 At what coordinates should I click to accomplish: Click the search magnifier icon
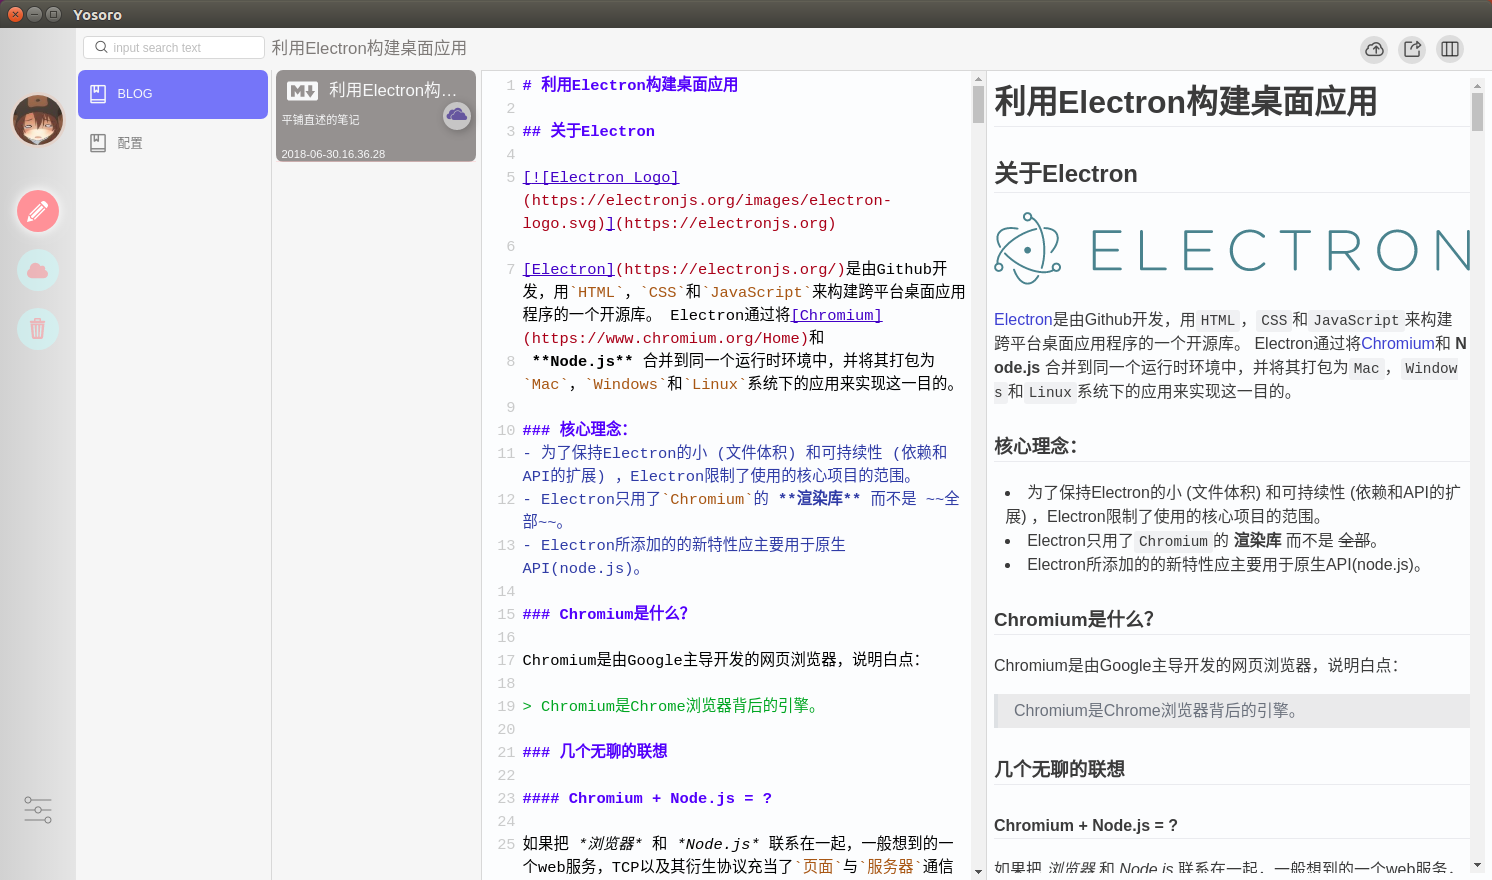pyautogui.click(x=101, y=47)
